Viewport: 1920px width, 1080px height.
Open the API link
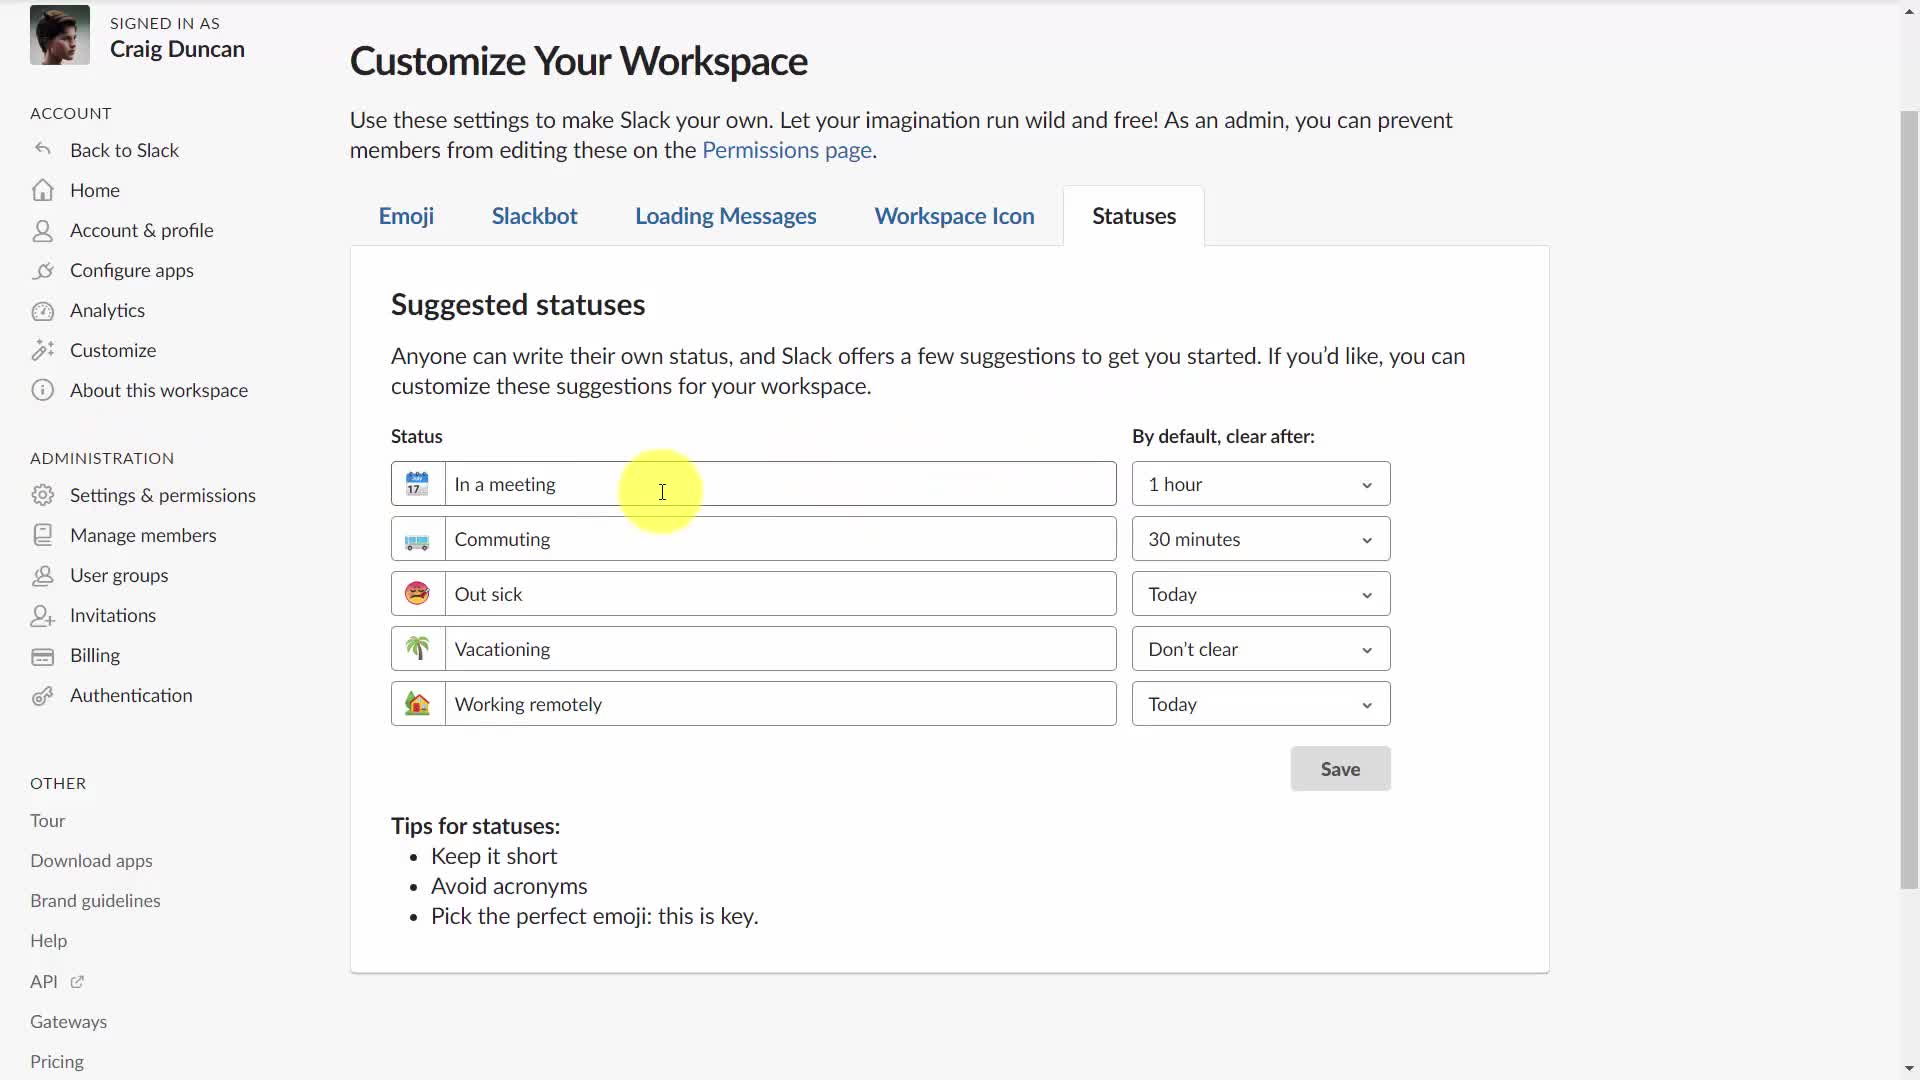tap(43, 982)
